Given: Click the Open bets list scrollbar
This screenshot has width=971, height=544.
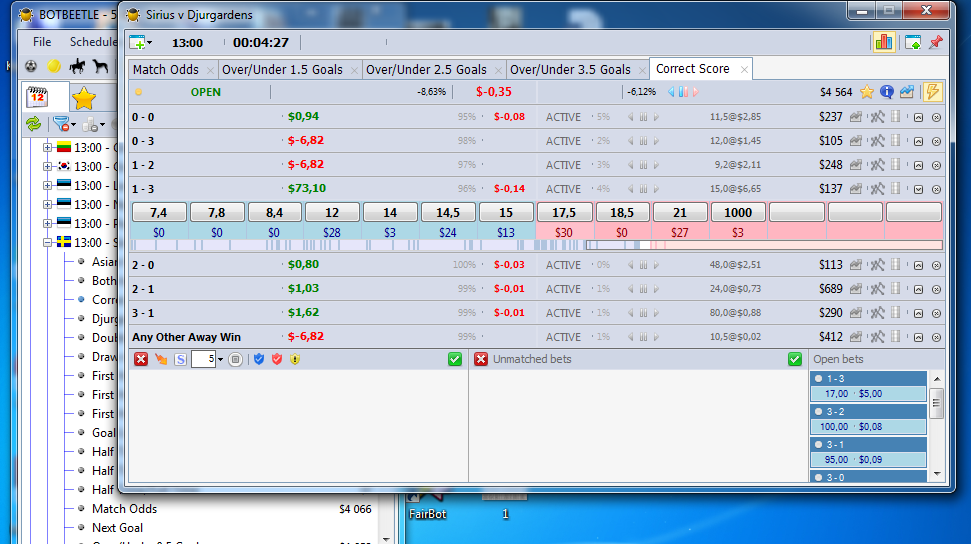Looking at the screenshot, I should coord(937,420).
